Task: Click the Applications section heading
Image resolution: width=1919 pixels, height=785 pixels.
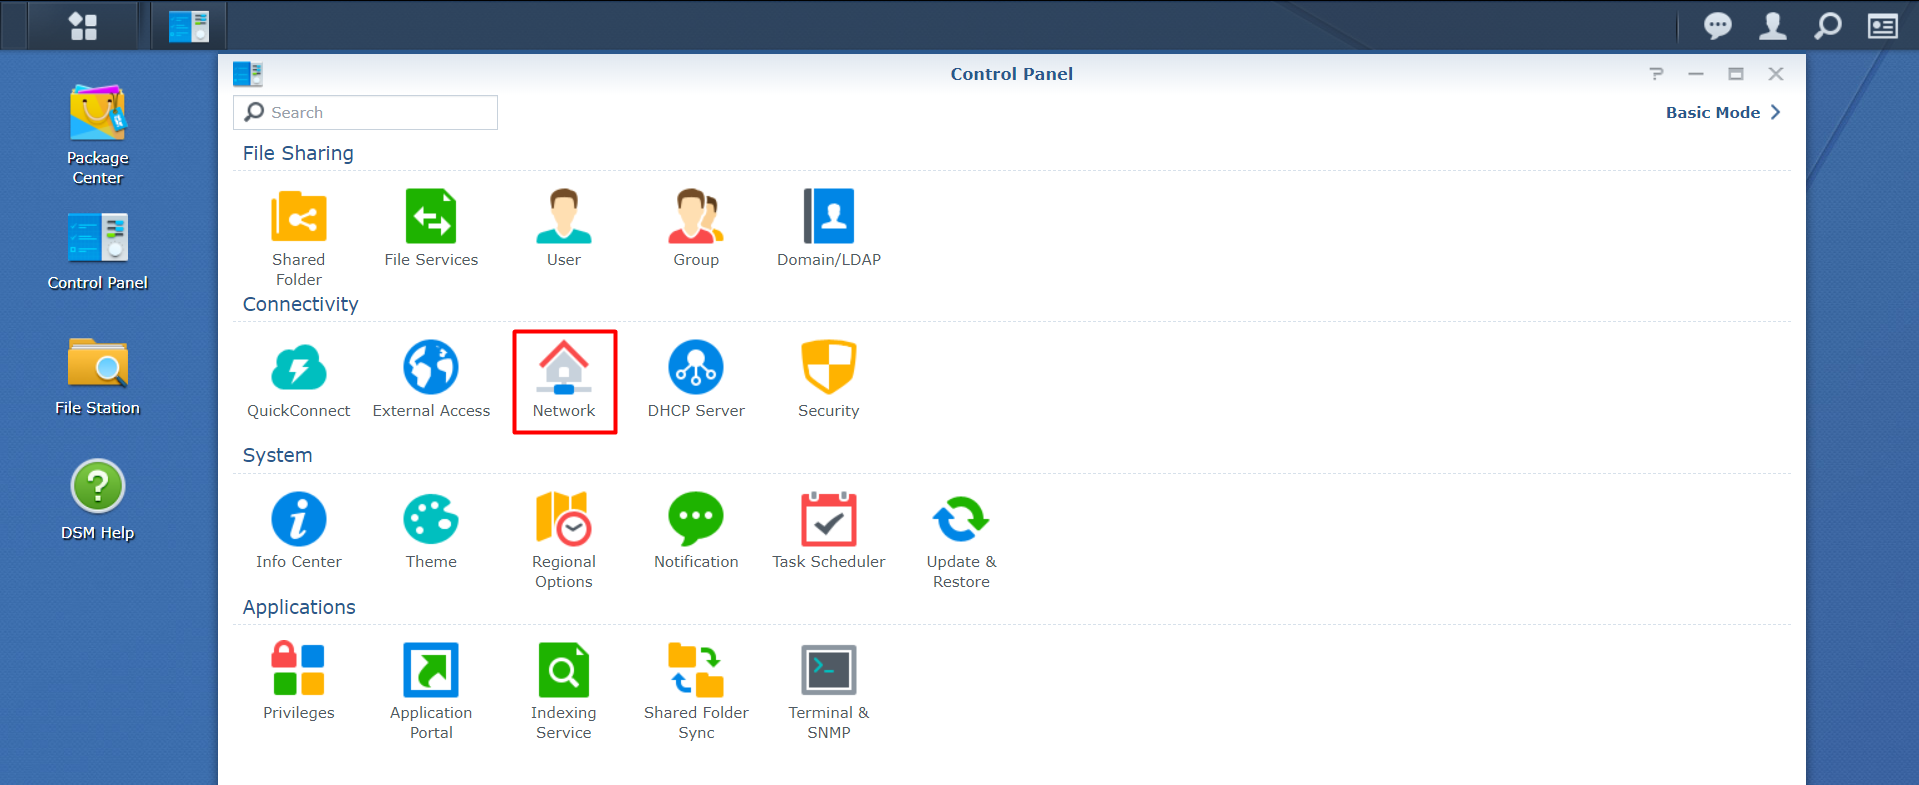Action: pyautogui.click(x=299, y=607)
